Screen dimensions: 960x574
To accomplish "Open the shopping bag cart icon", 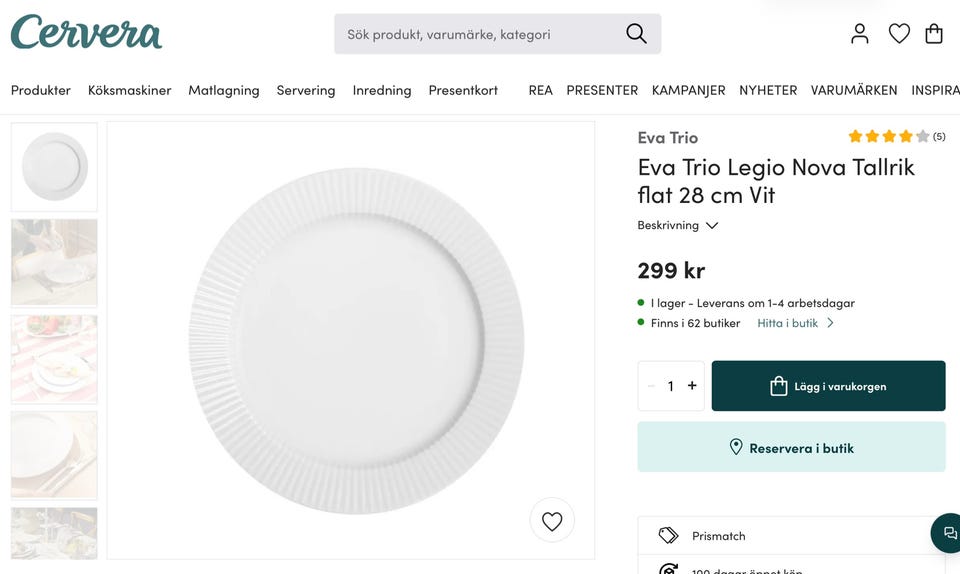I will coord(934,34).
